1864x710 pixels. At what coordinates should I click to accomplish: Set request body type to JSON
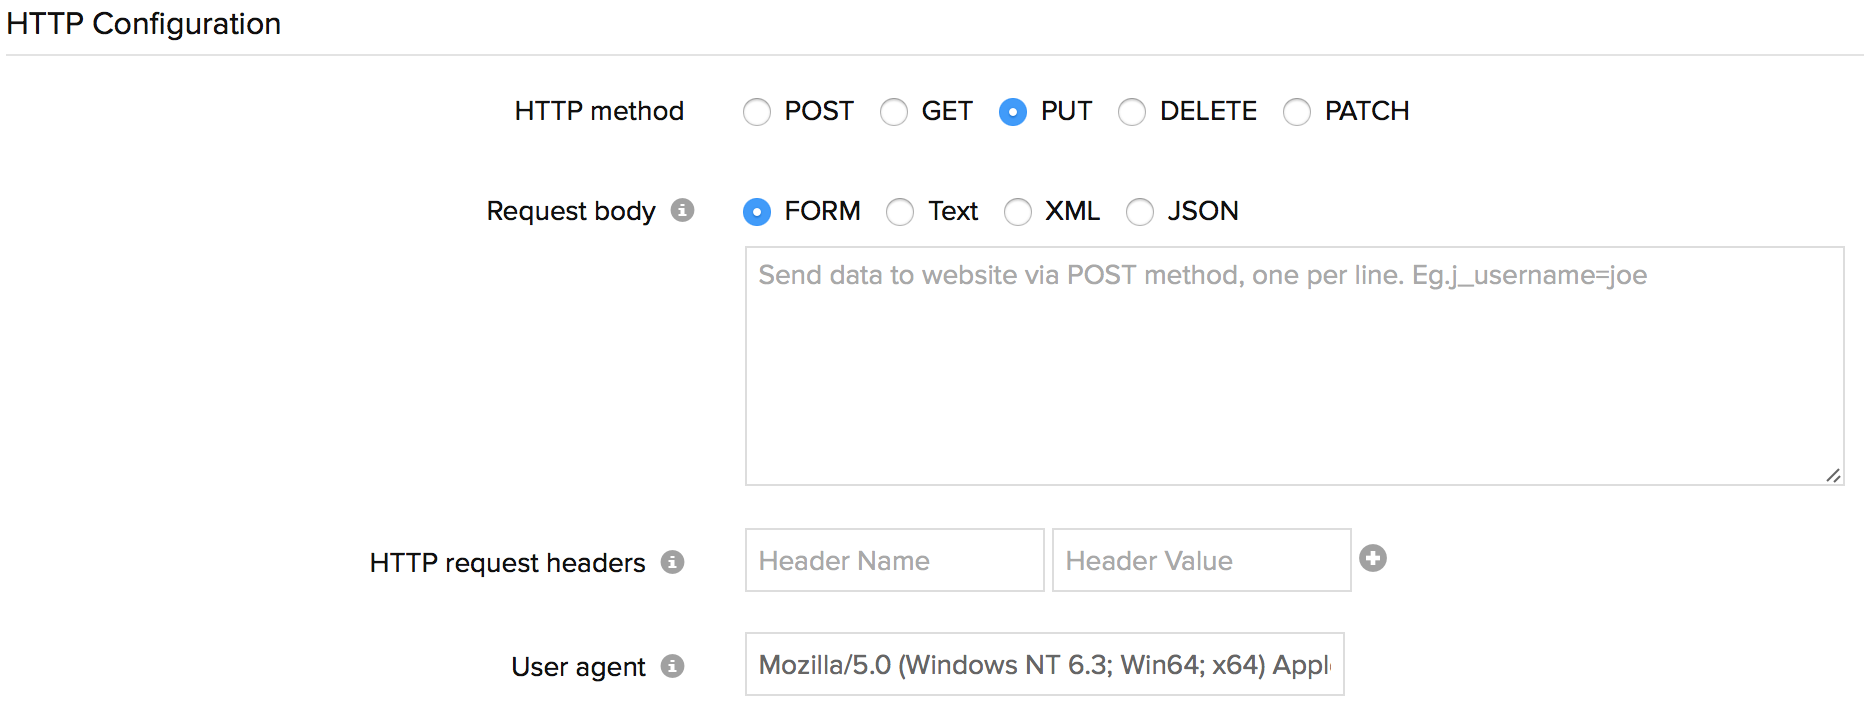1140,212
